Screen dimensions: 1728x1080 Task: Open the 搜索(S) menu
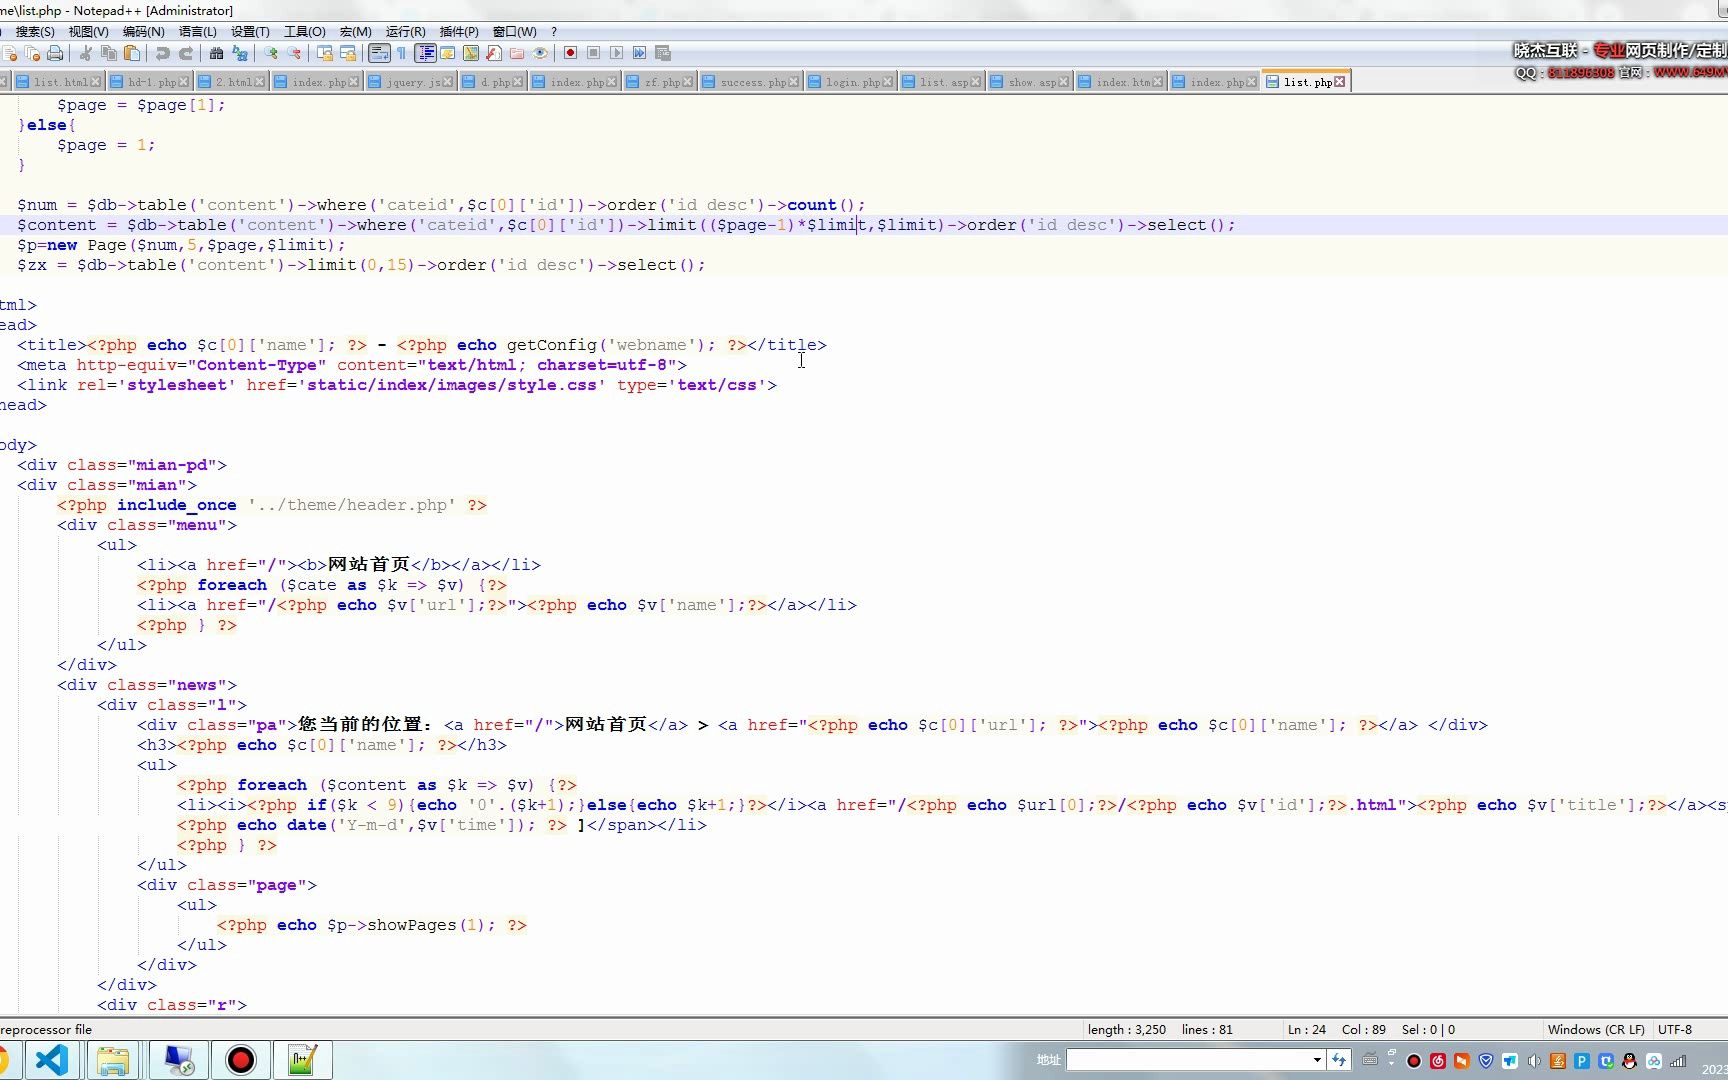[x=35, y=32]
